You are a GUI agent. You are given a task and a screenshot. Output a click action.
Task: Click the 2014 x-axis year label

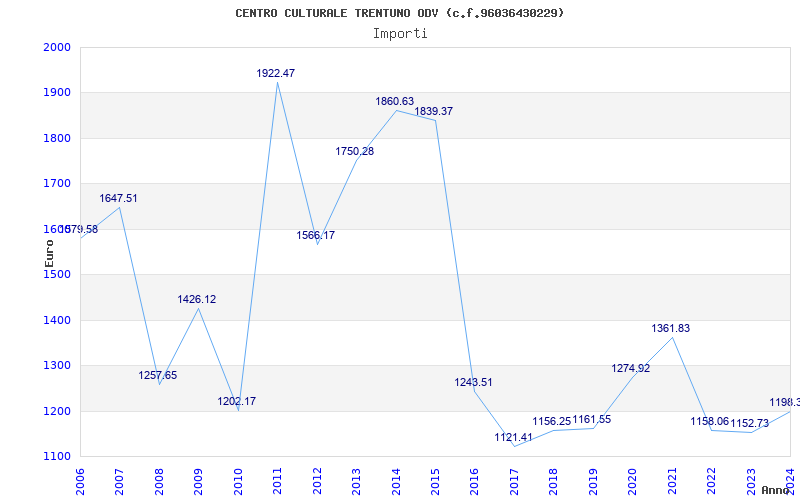coord(396,482)
